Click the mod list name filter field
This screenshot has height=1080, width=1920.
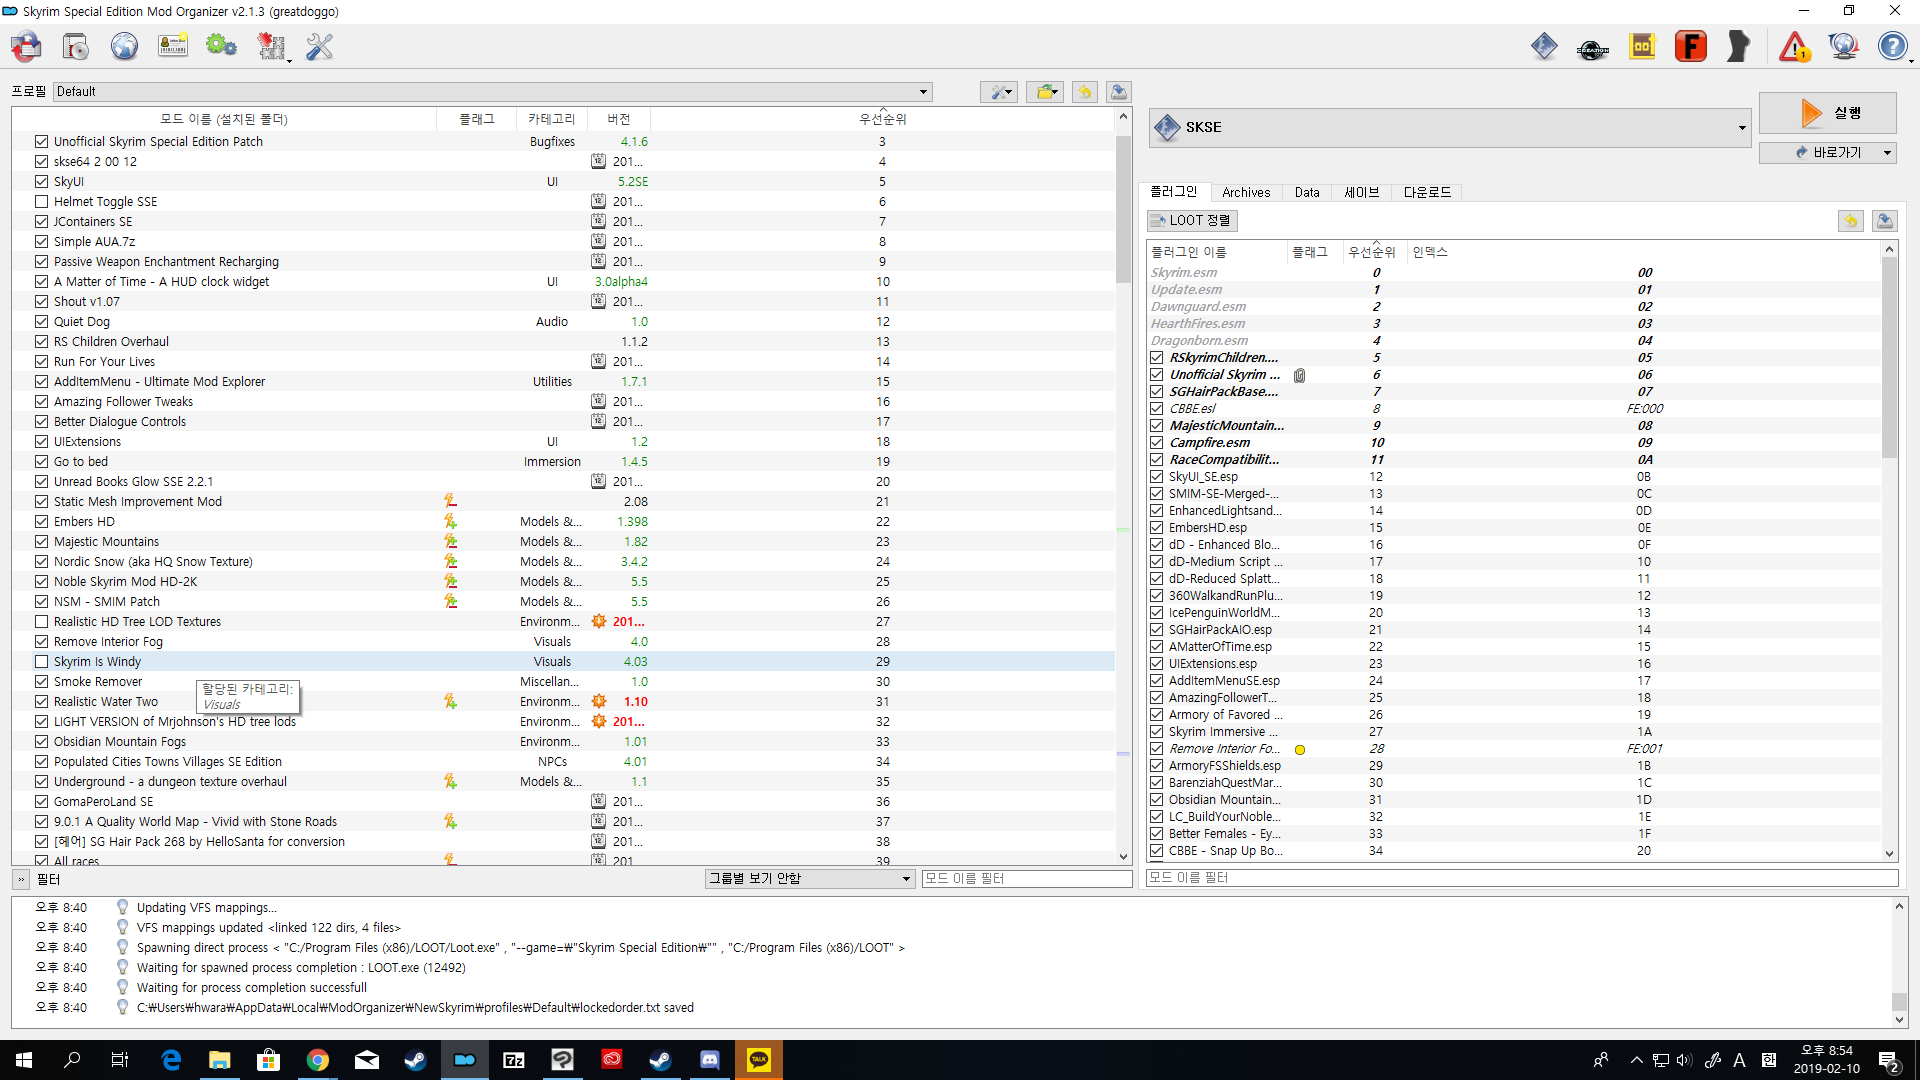point(1027,879)
